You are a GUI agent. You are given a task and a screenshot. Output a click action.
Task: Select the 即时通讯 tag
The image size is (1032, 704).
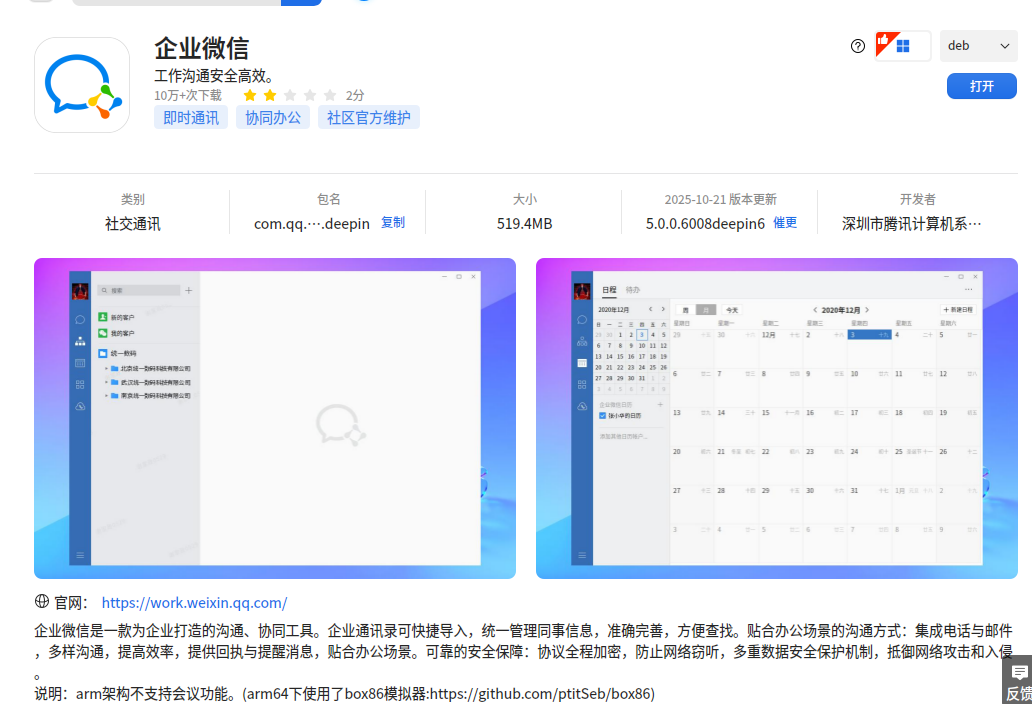click(x=191, y=118)
